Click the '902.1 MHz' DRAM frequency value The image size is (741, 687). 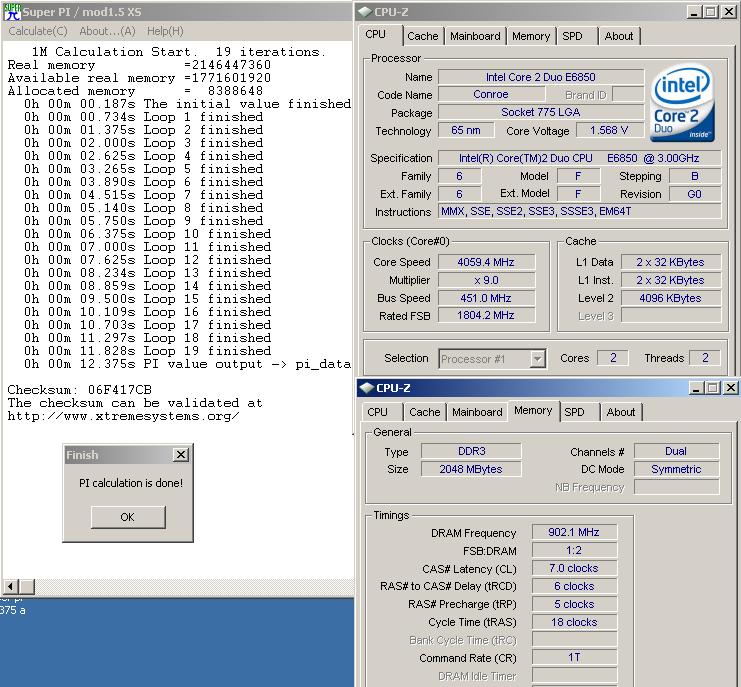pos(574,532)
